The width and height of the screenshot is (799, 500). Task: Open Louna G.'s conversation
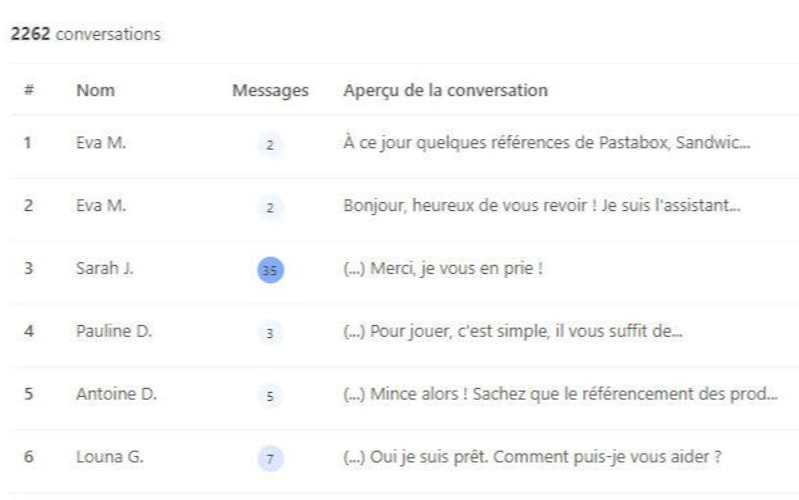tap(109, 457)
